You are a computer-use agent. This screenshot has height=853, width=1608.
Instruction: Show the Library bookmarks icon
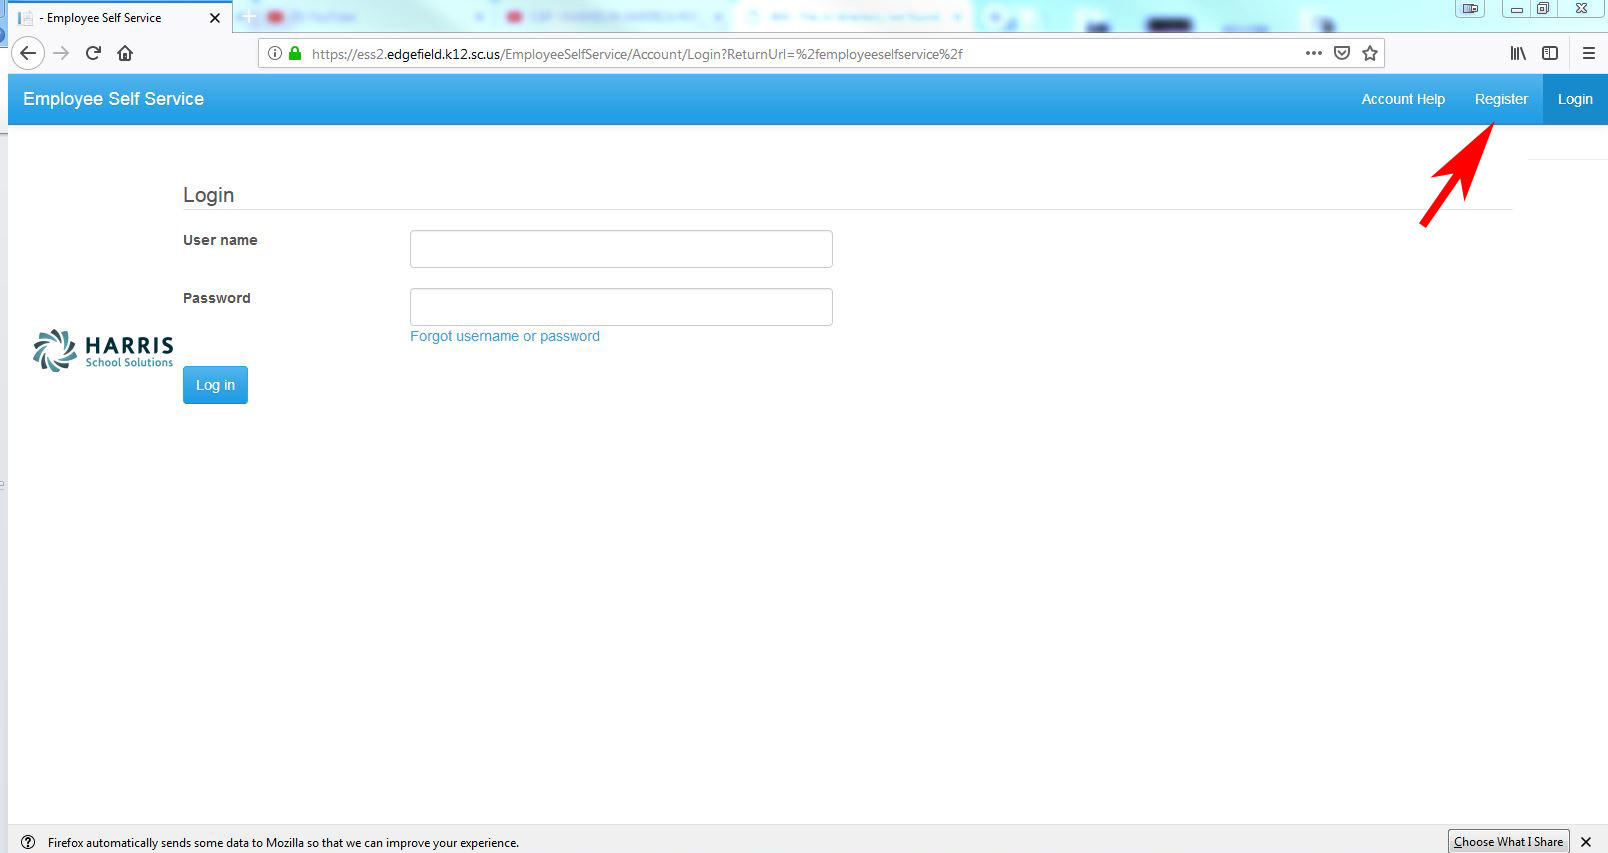coord(1518,53)
